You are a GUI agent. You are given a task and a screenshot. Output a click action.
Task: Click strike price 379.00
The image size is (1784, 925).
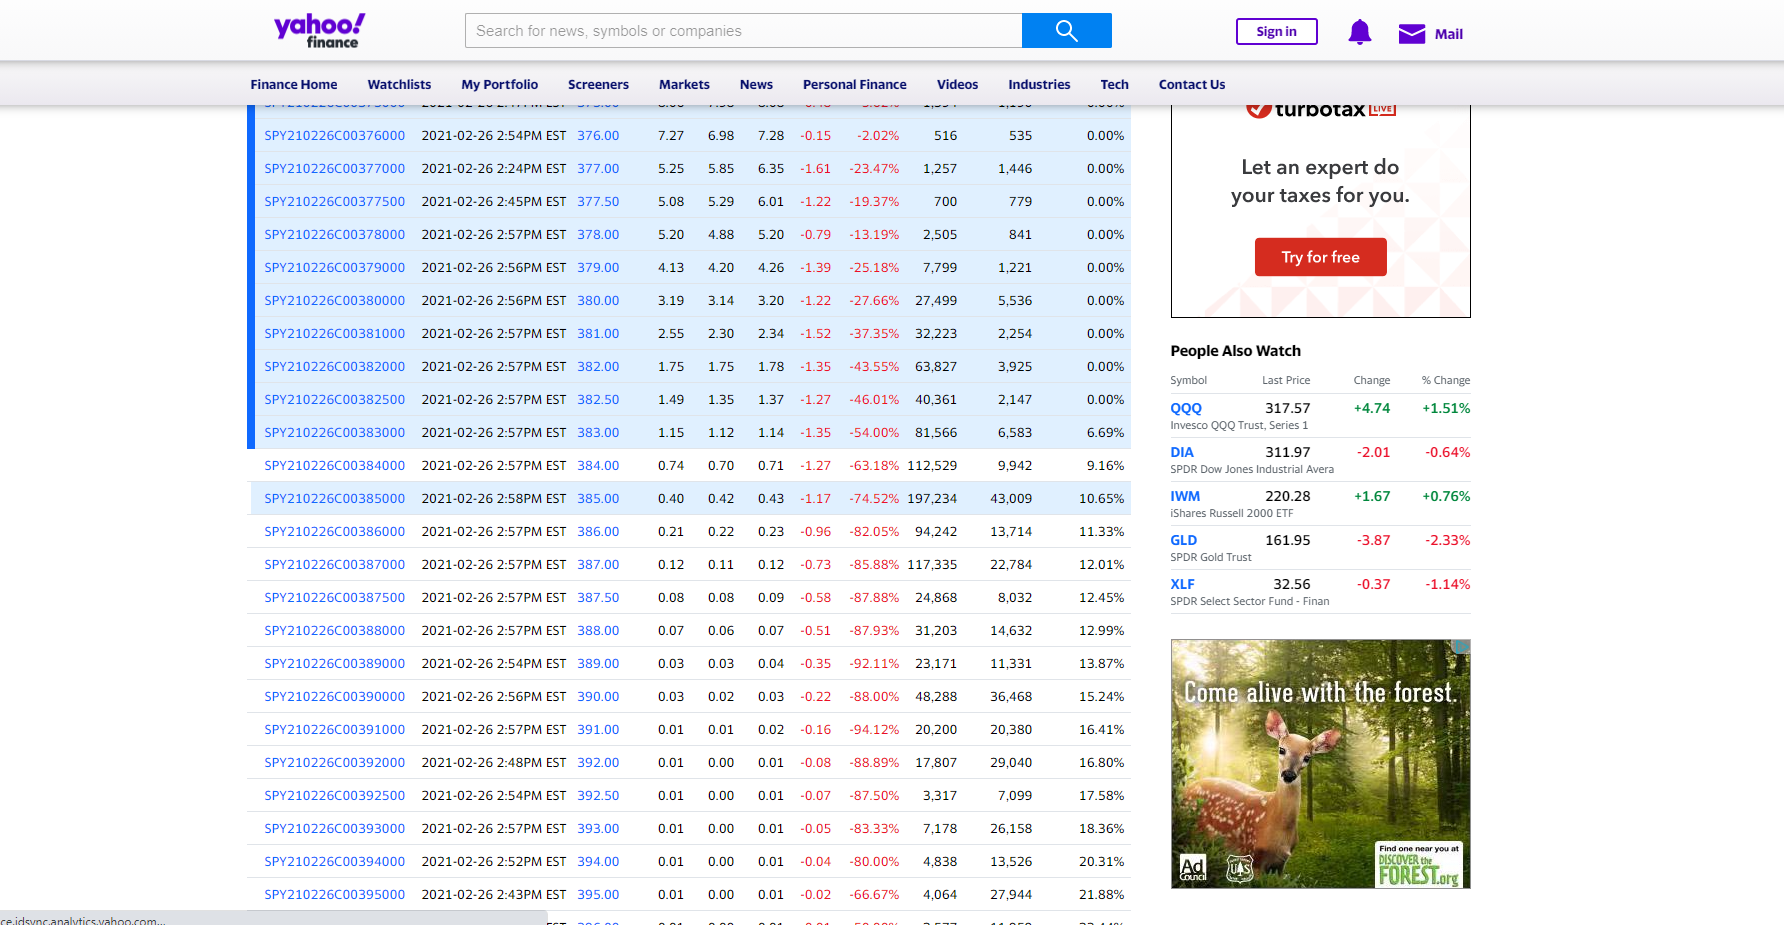click(x=598, y=268)
